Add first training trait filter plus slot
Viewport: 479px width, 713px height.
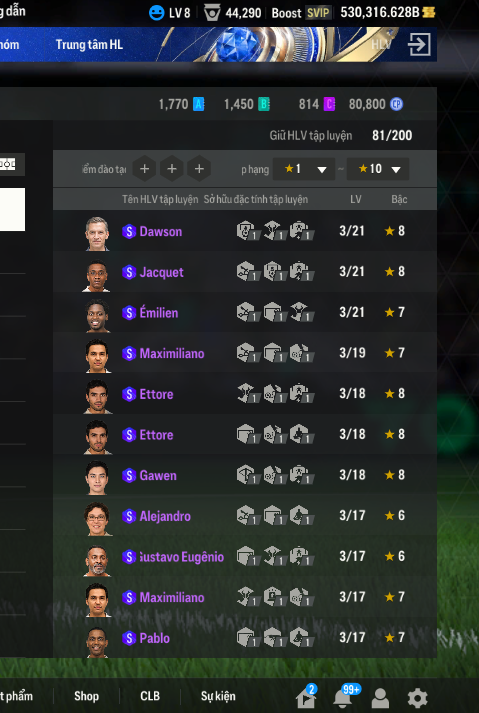pos(144,169)
